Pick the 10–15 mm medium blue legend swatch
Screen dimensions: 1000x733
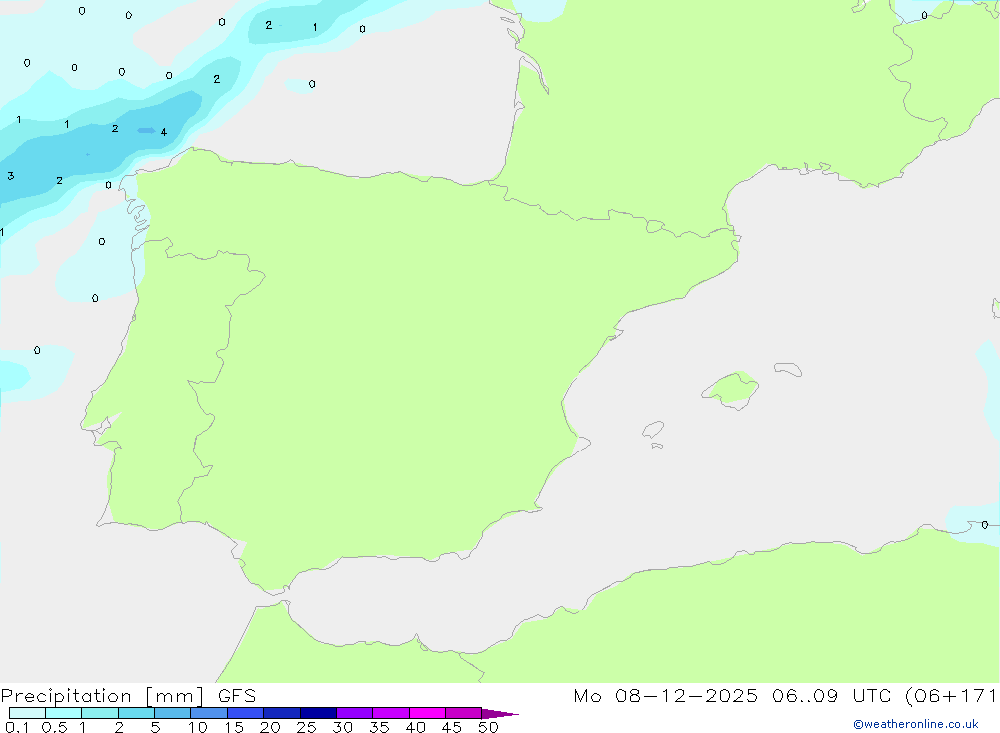[209, 713]
